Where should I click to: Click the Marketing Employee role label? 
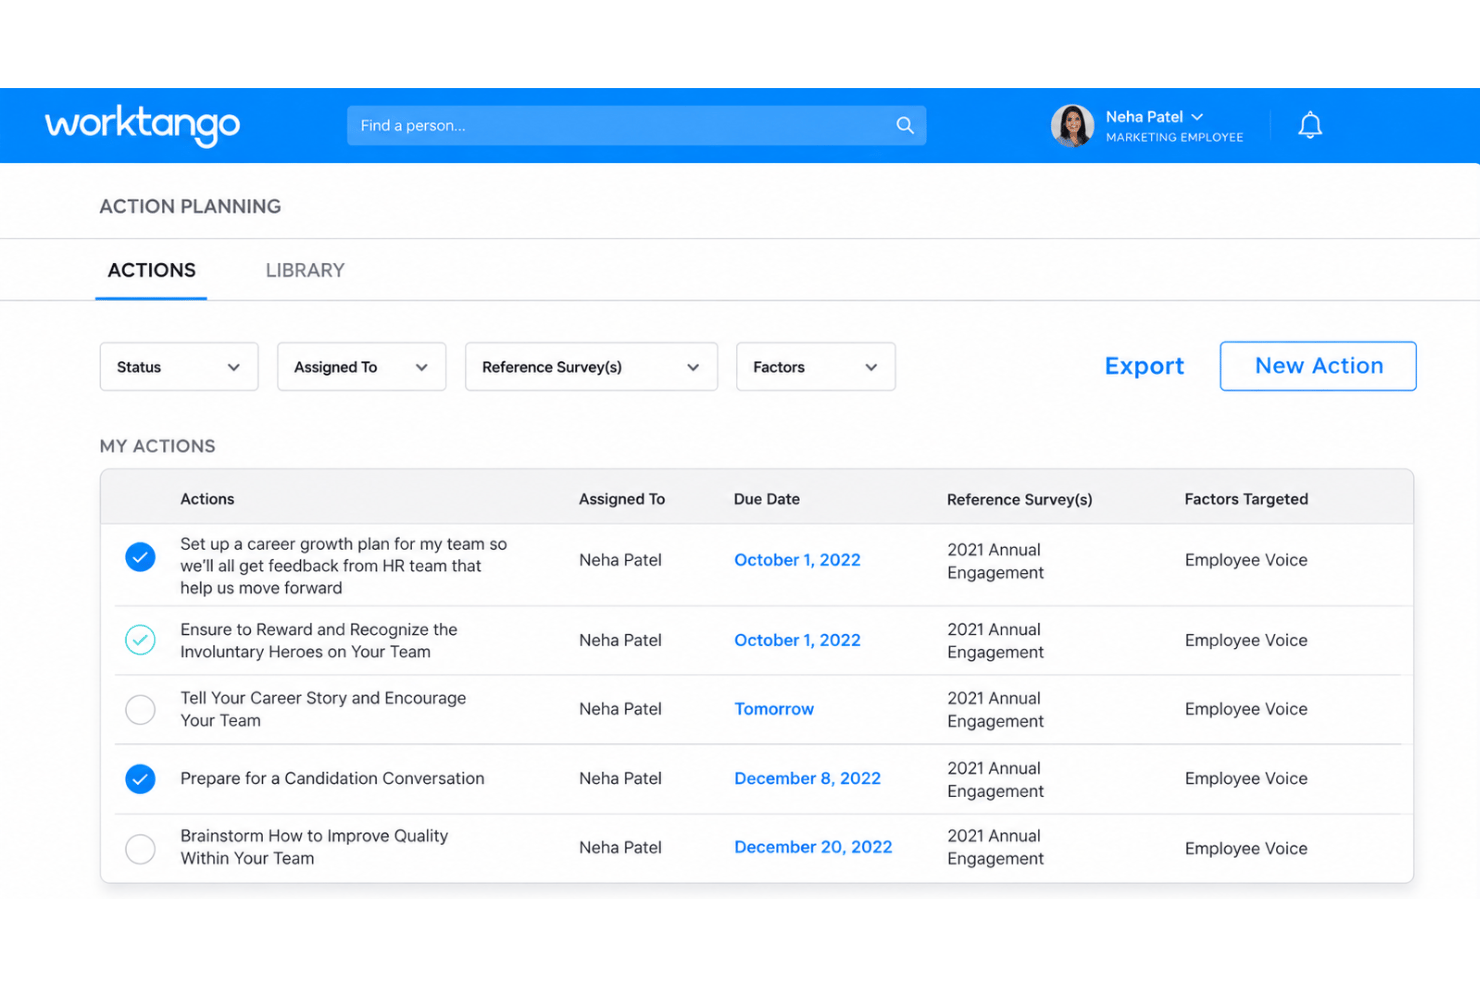point(1174,138)
